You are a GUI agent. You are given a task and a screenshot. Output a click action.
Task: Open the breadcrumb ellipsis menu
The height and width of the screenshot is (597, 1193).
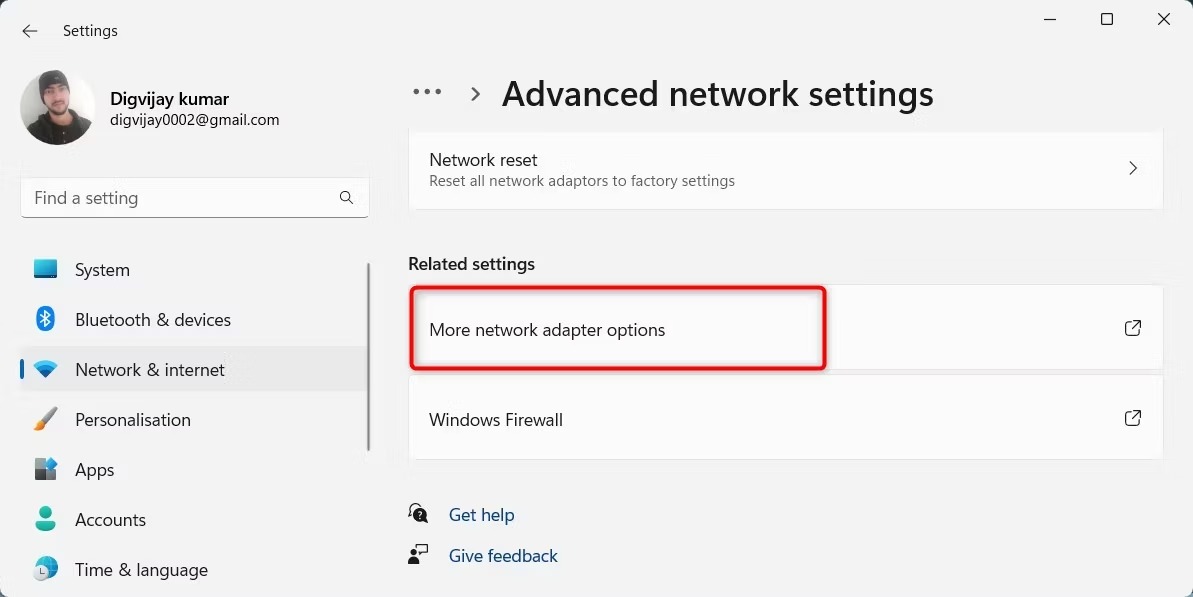pos(427,92)
